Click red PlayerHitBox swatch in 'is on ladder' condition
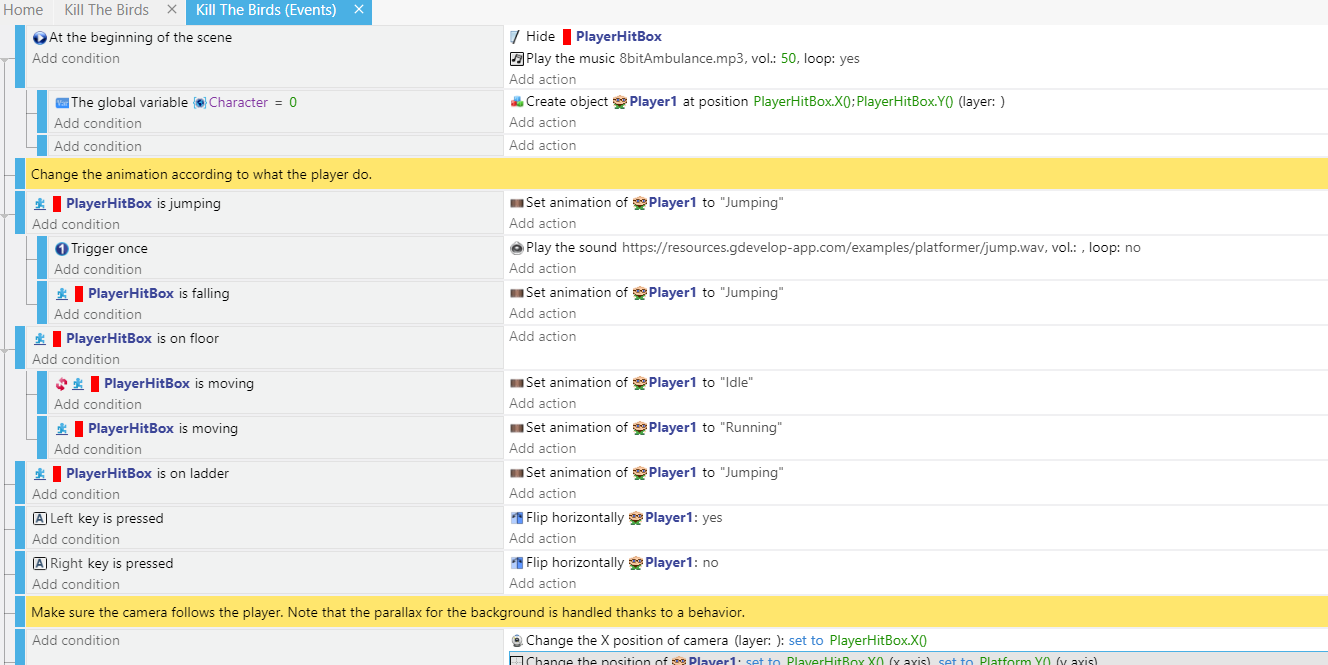Viewport: 1328px width, 665px height. [57, 474]
